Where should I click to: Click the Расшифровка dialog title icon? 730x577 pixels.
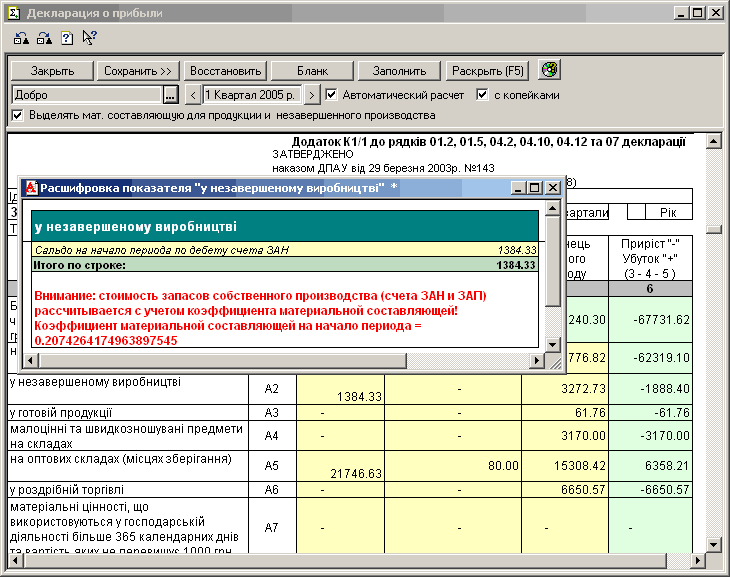click(x=31, y=188)
